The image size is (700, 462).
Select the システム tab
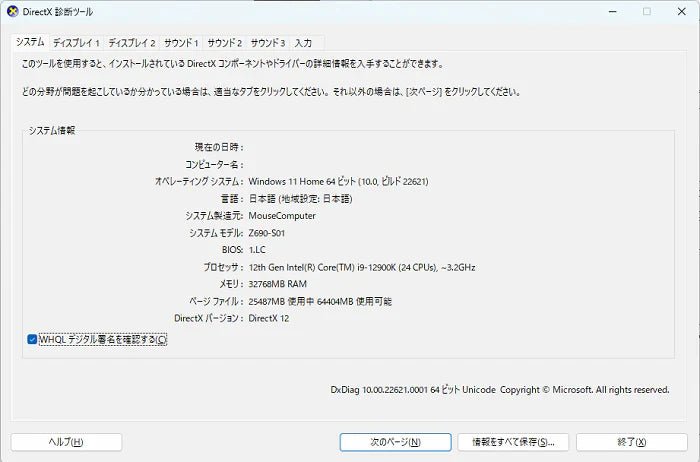click(29, 42)
